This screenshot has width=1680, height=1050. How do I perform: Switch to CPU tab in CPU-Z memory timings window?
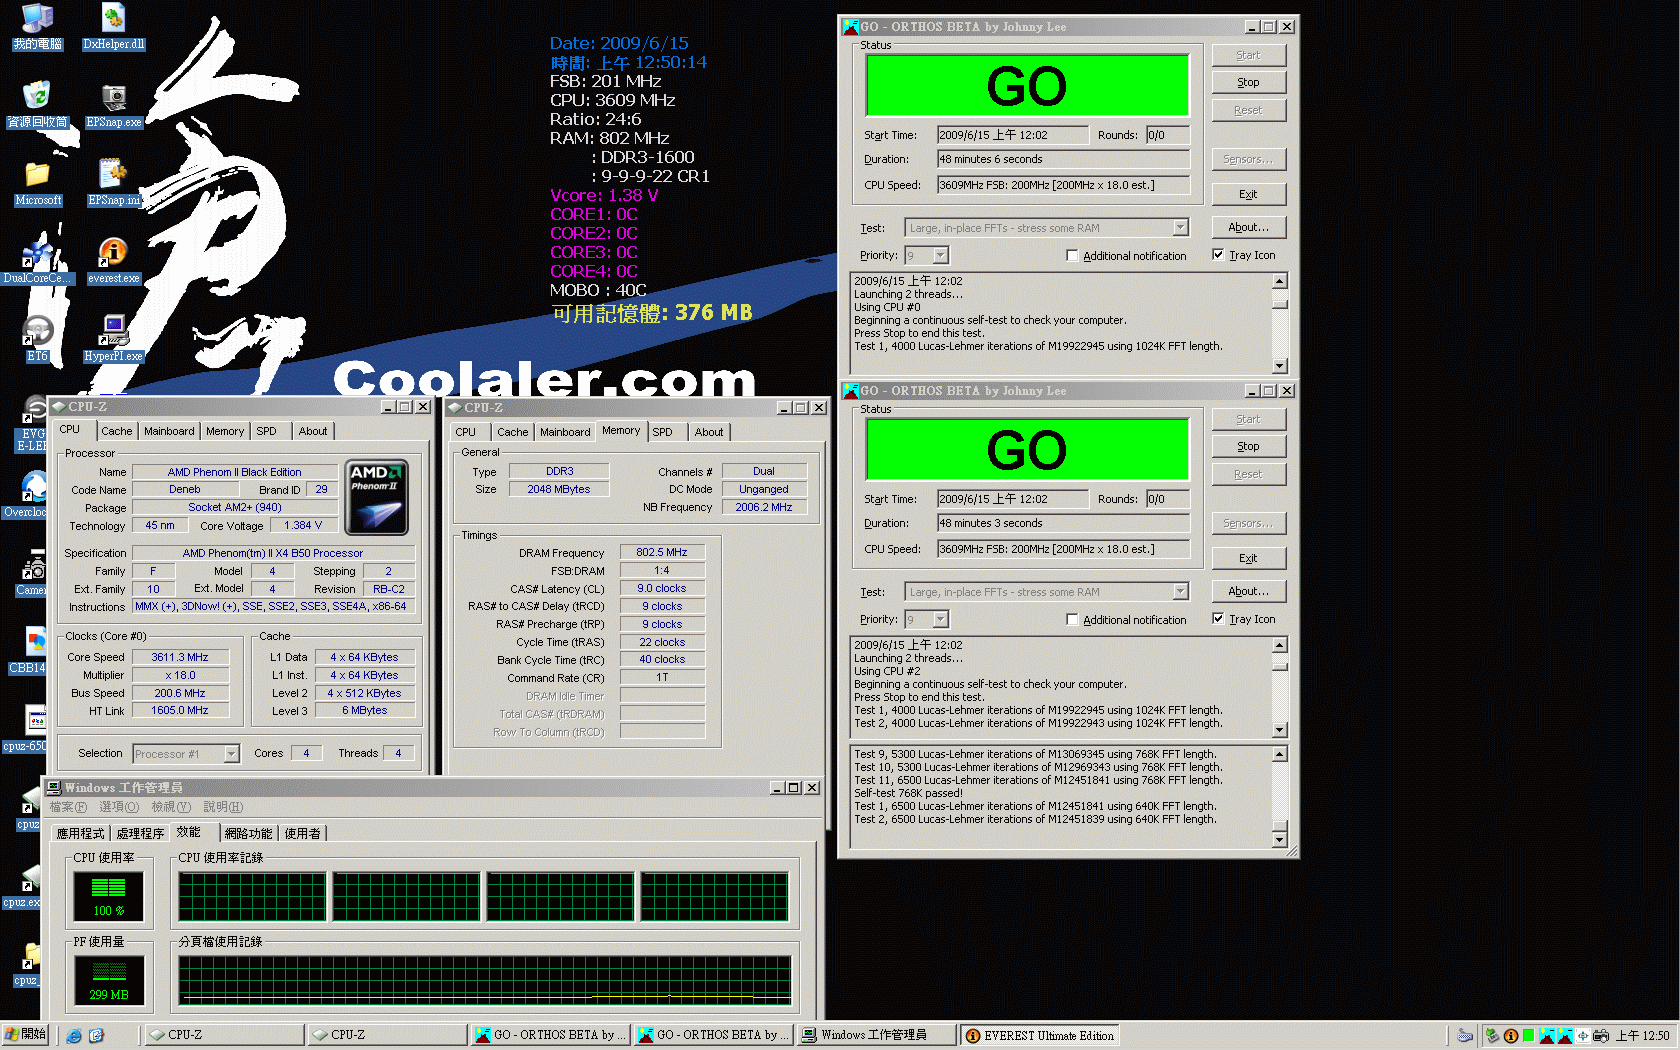click(466, 432)
